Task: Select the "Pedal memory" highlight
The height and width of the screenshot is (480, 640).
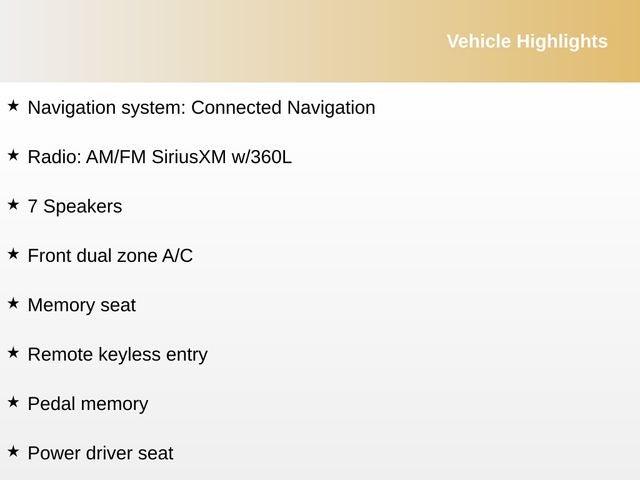Action: tap(87, 404)
